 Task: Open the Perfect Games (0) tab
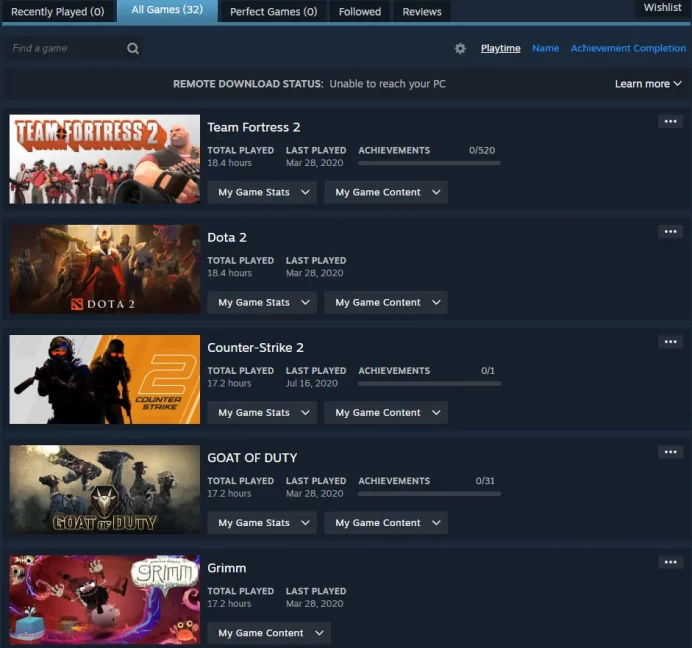[x=273, y=11]
